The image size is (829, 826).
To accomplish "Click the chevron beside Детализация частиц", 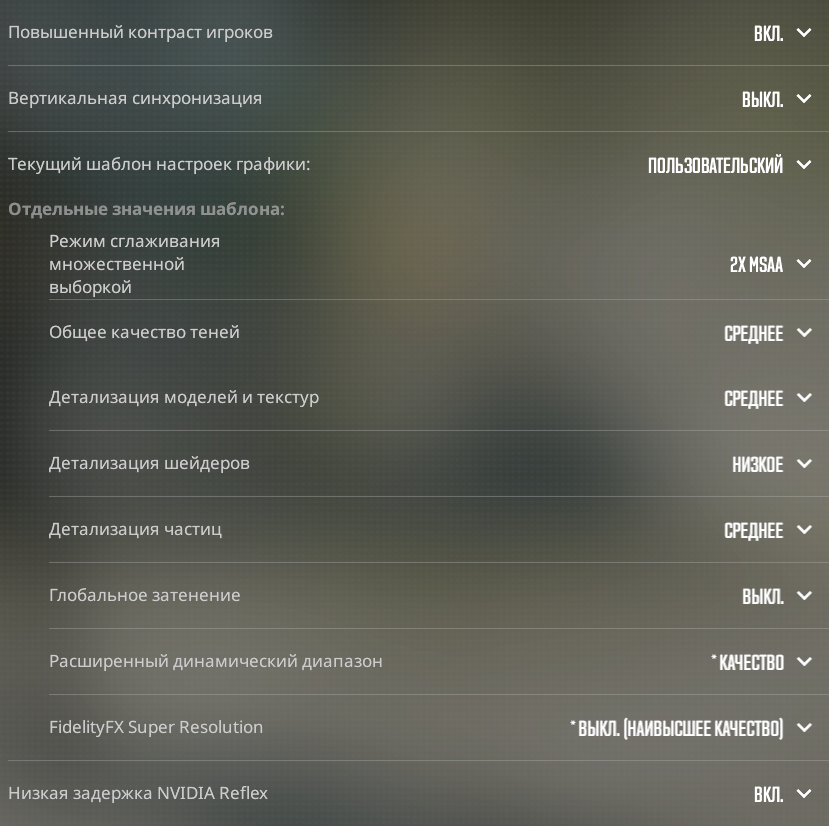I will pos(804,530).
